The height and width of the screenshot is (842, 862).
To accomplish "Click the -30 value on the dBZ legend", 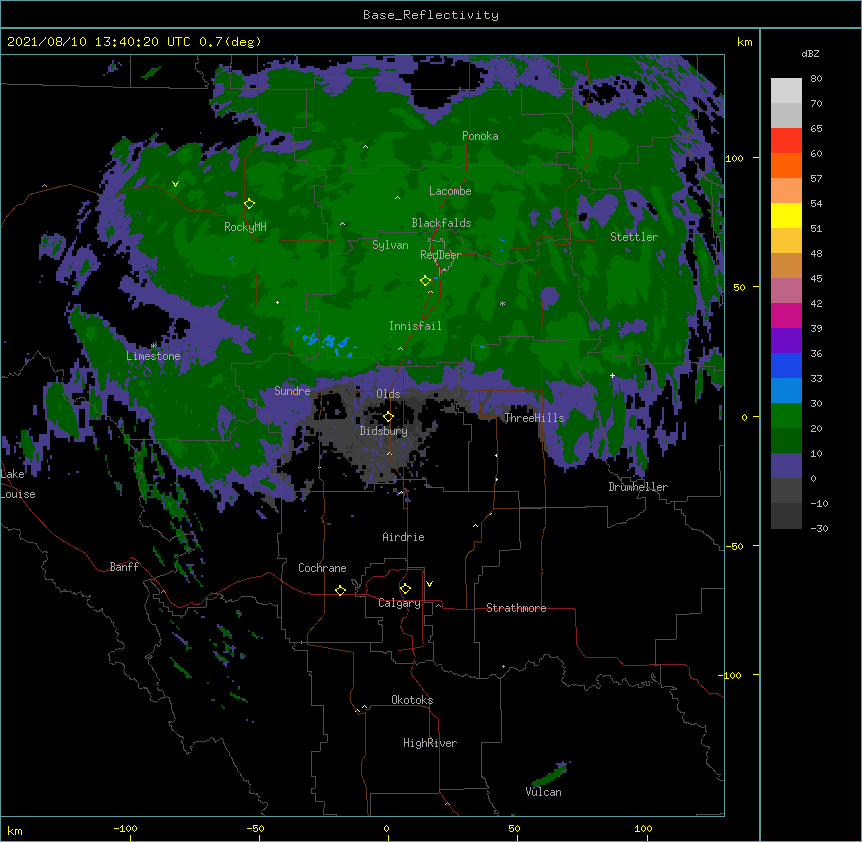I will coord(819,529).
